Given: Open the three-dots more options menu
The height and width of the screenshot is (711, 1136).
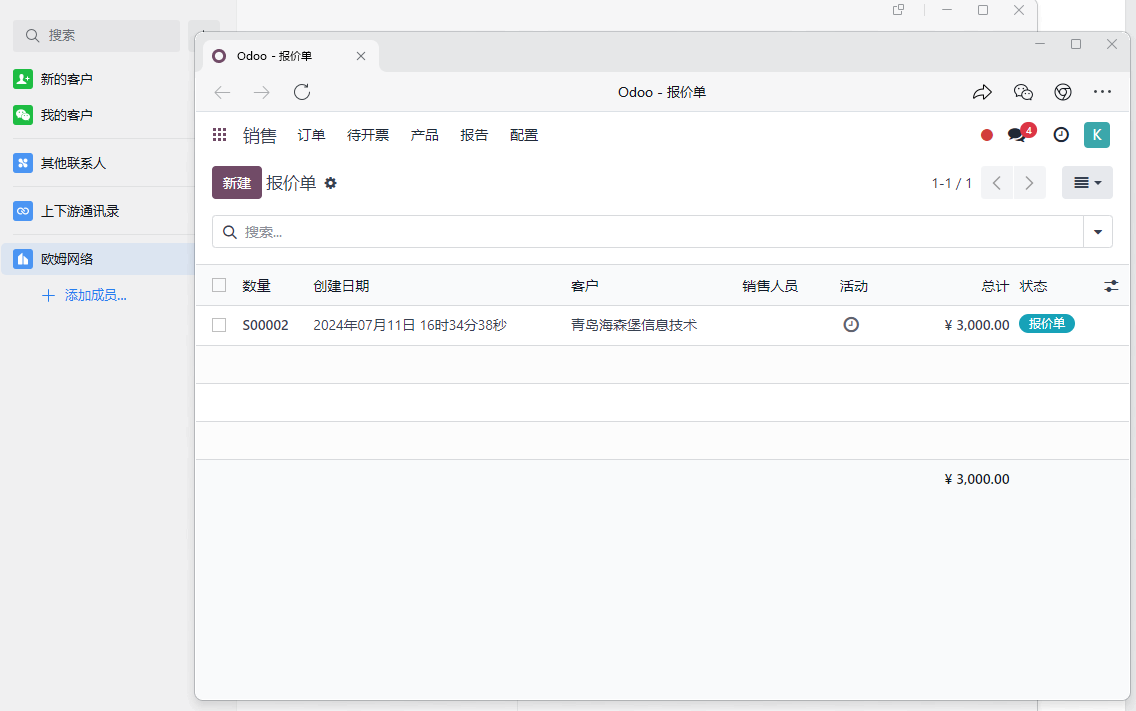Looking at the screenshot, I should [x=1102, y=92].
